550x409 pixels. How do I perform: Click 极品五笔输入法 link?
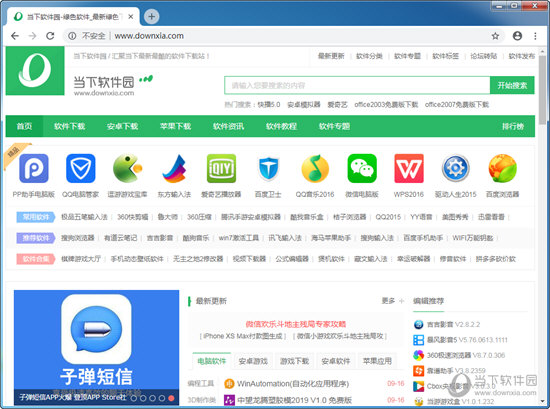(x=84, y=217)
